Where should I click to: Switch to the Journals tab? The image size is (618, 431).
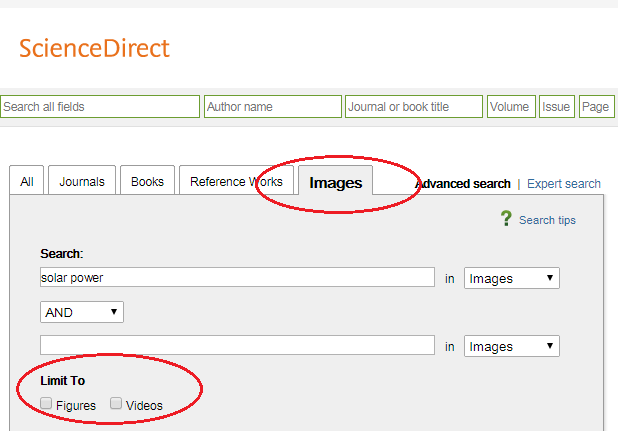[x=82, y=181]
